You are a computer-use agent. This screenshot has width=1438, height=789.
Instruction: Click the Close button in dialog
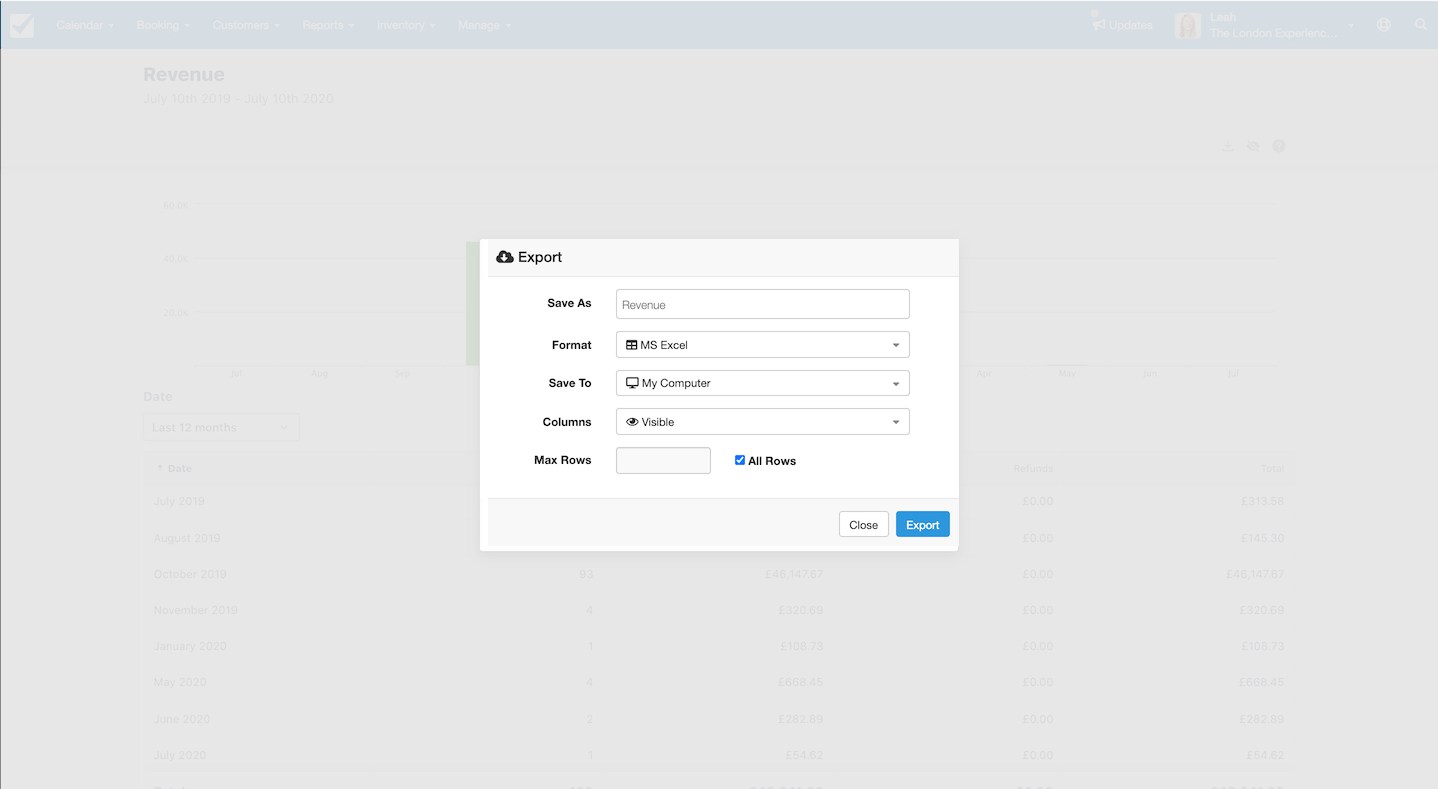coord(864,525)
